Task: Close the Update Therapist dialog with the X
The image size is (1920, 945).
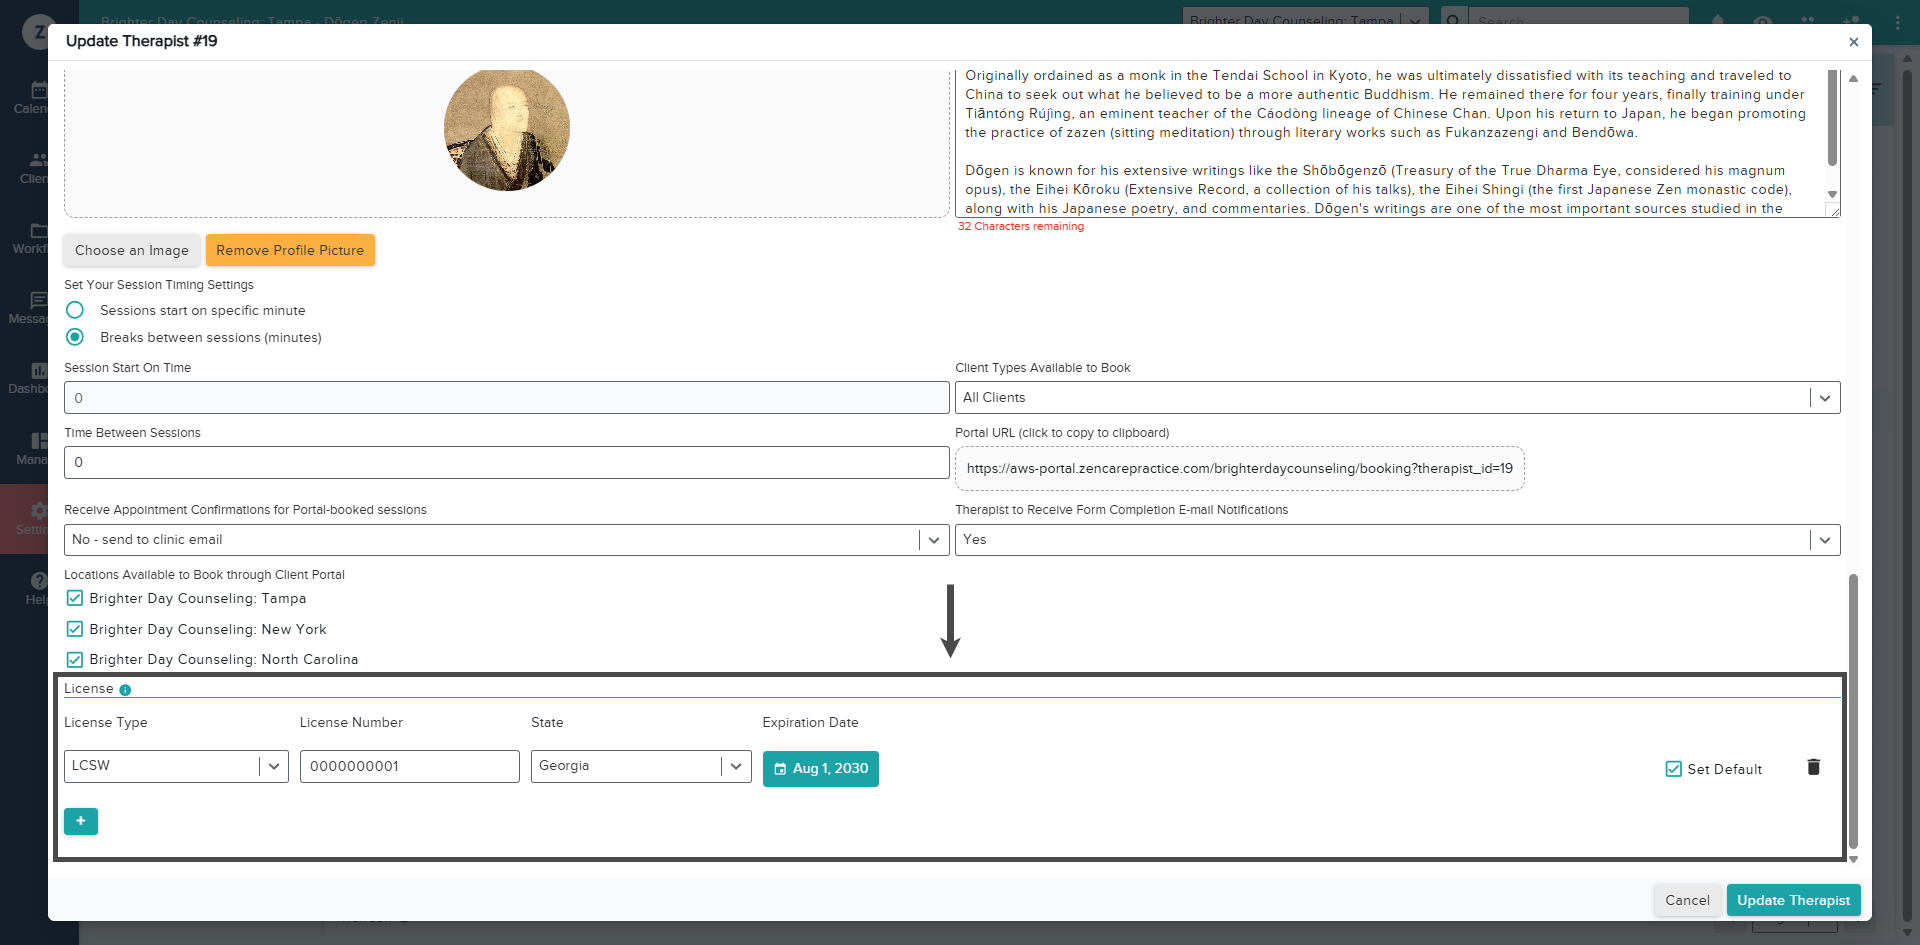Action: coord(1853,42)
